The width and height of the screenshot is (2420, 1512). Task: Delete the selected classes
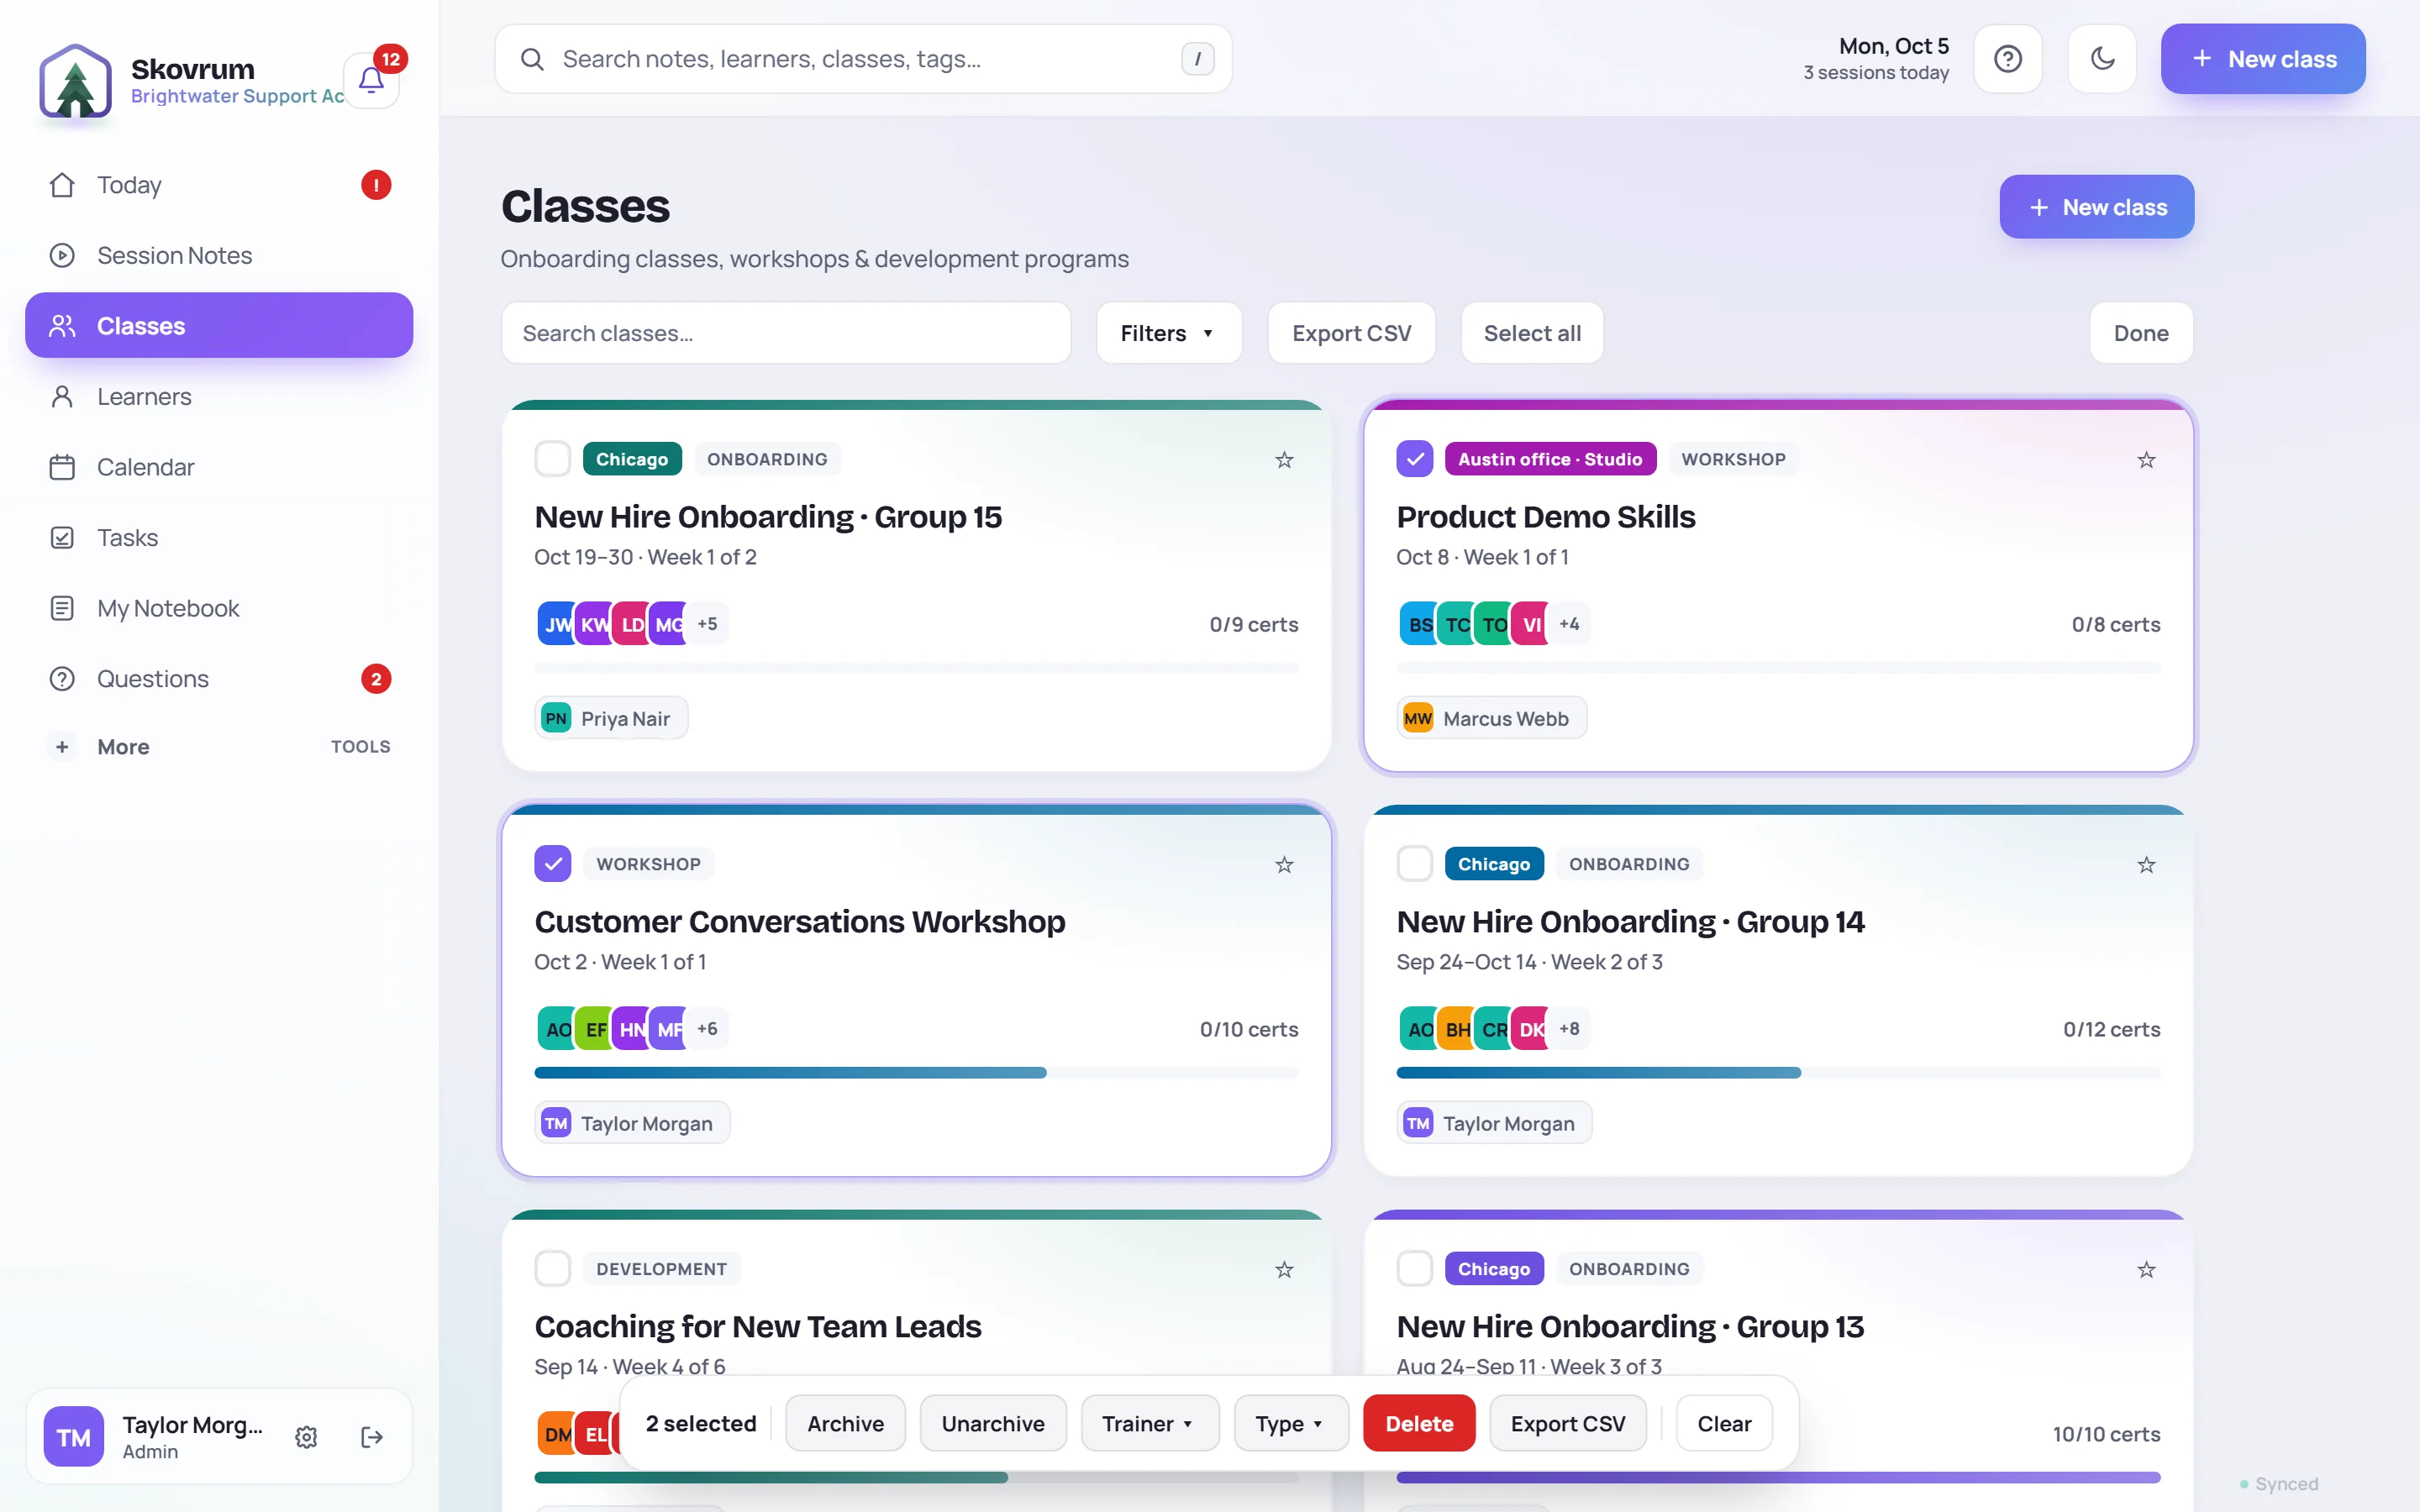pos(1418,1423)
